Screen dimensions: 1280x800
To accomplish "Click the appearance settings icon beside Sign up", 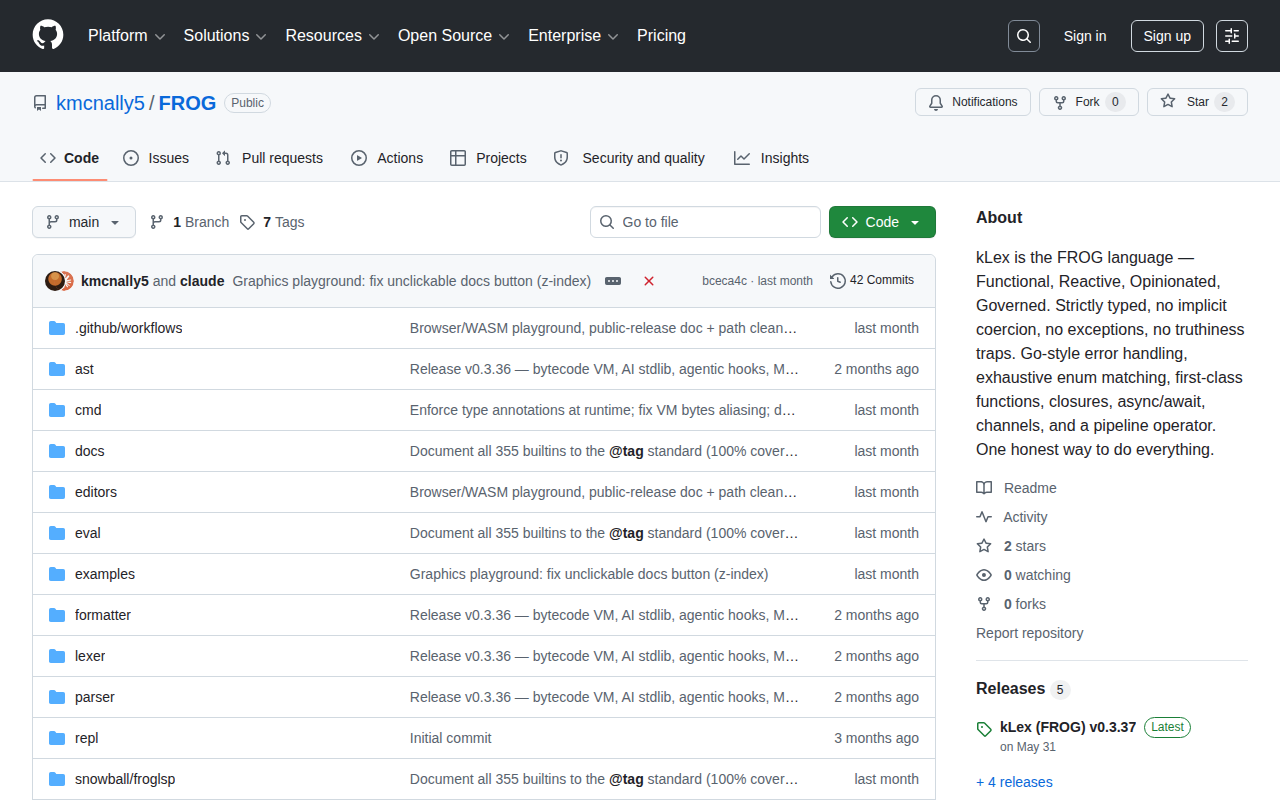I will tap(1232, 36).
